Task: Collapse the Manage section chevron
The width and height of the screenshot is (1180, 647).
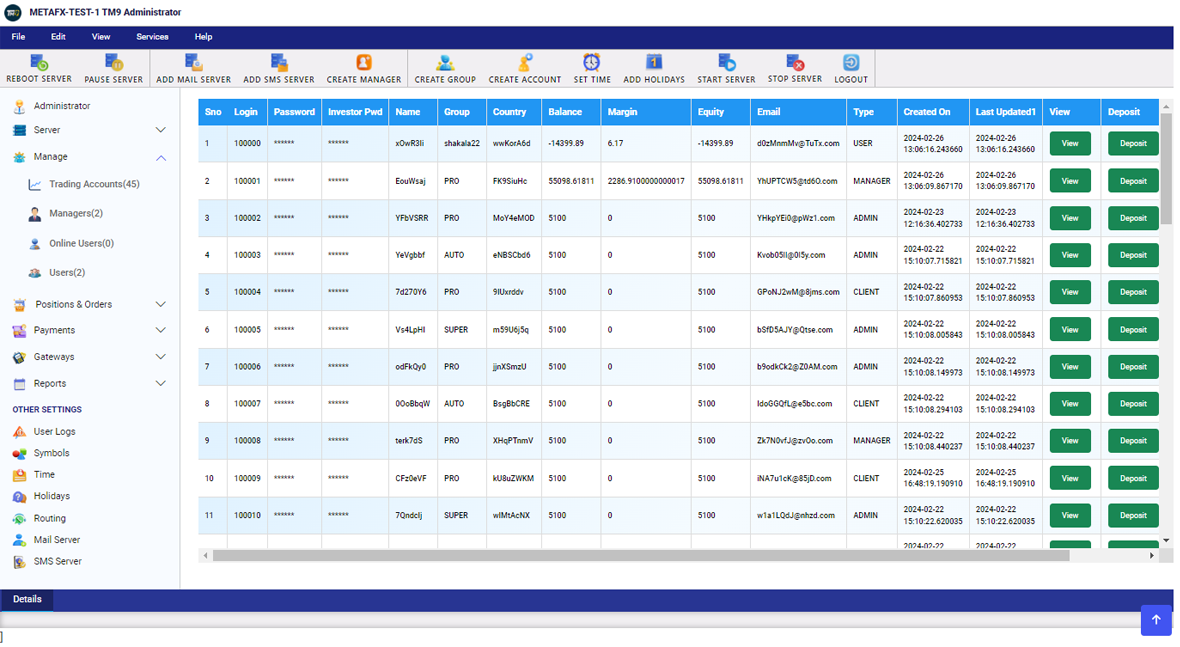Action: pyautogui.click(x=160, y=158)
